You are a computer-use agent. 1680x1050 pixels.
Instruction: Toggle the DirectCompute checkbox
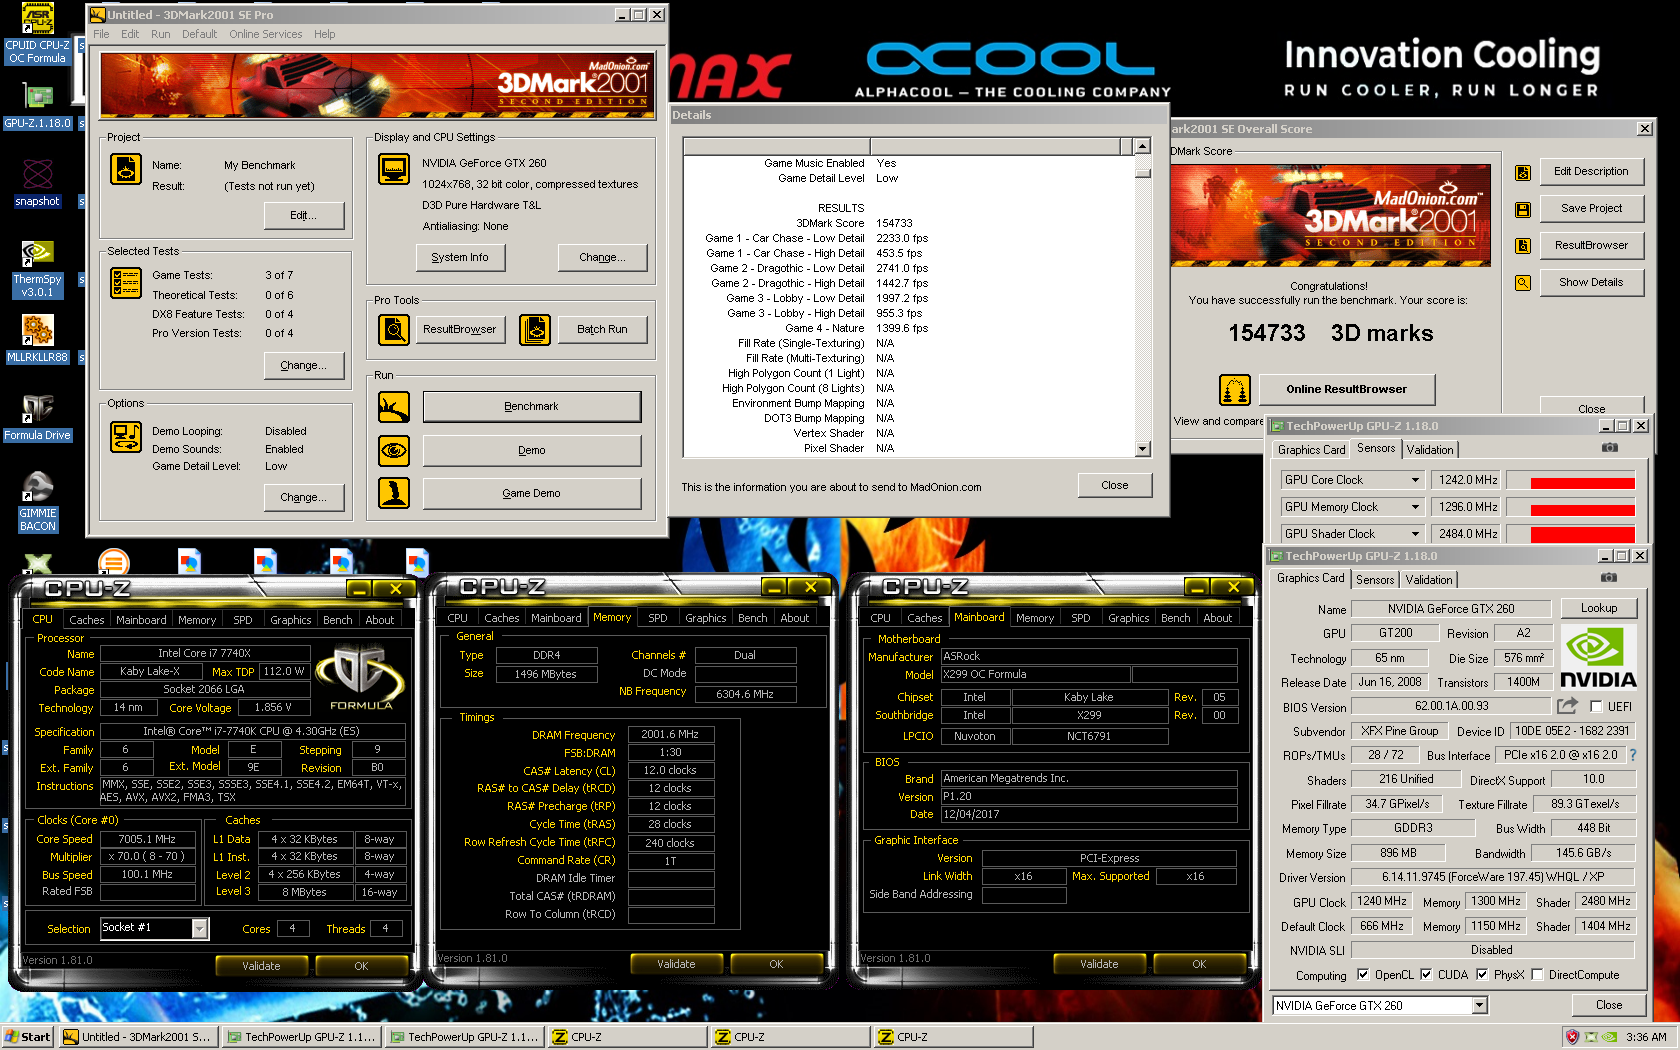coord(1537,974)
